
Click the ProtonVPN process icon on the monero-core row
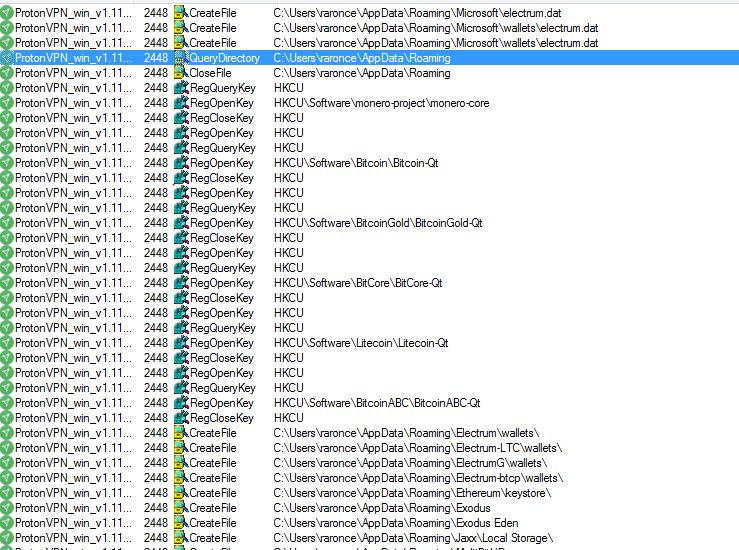7,103
